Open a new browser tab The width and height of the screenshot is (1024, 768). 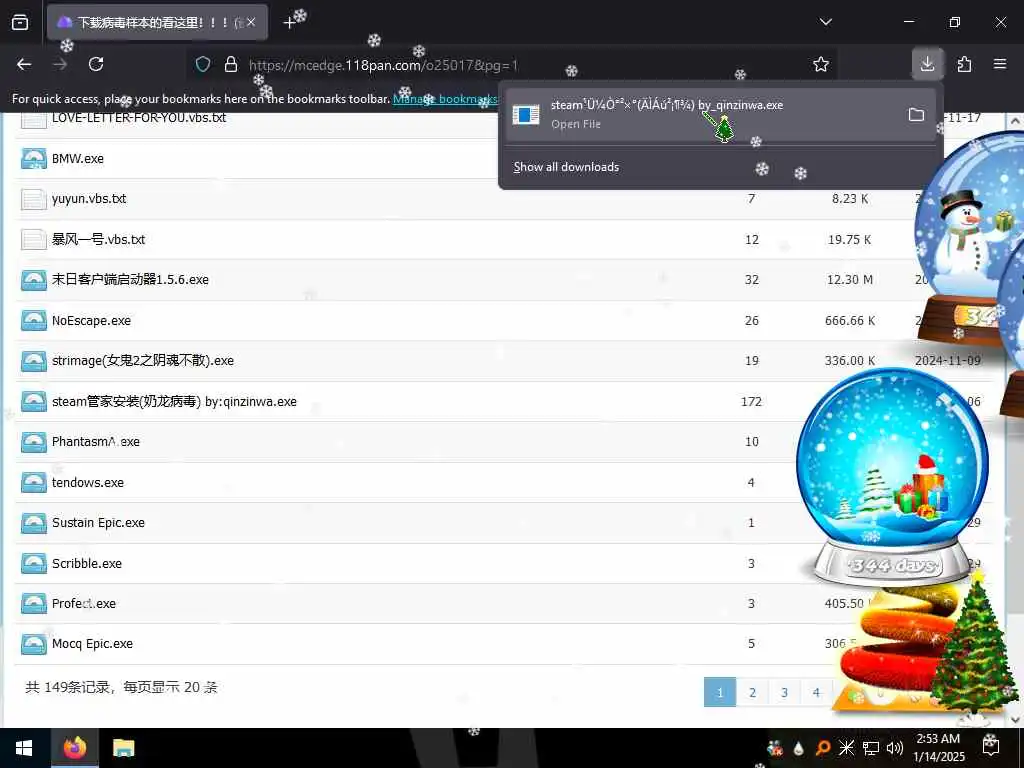point(289,23)
